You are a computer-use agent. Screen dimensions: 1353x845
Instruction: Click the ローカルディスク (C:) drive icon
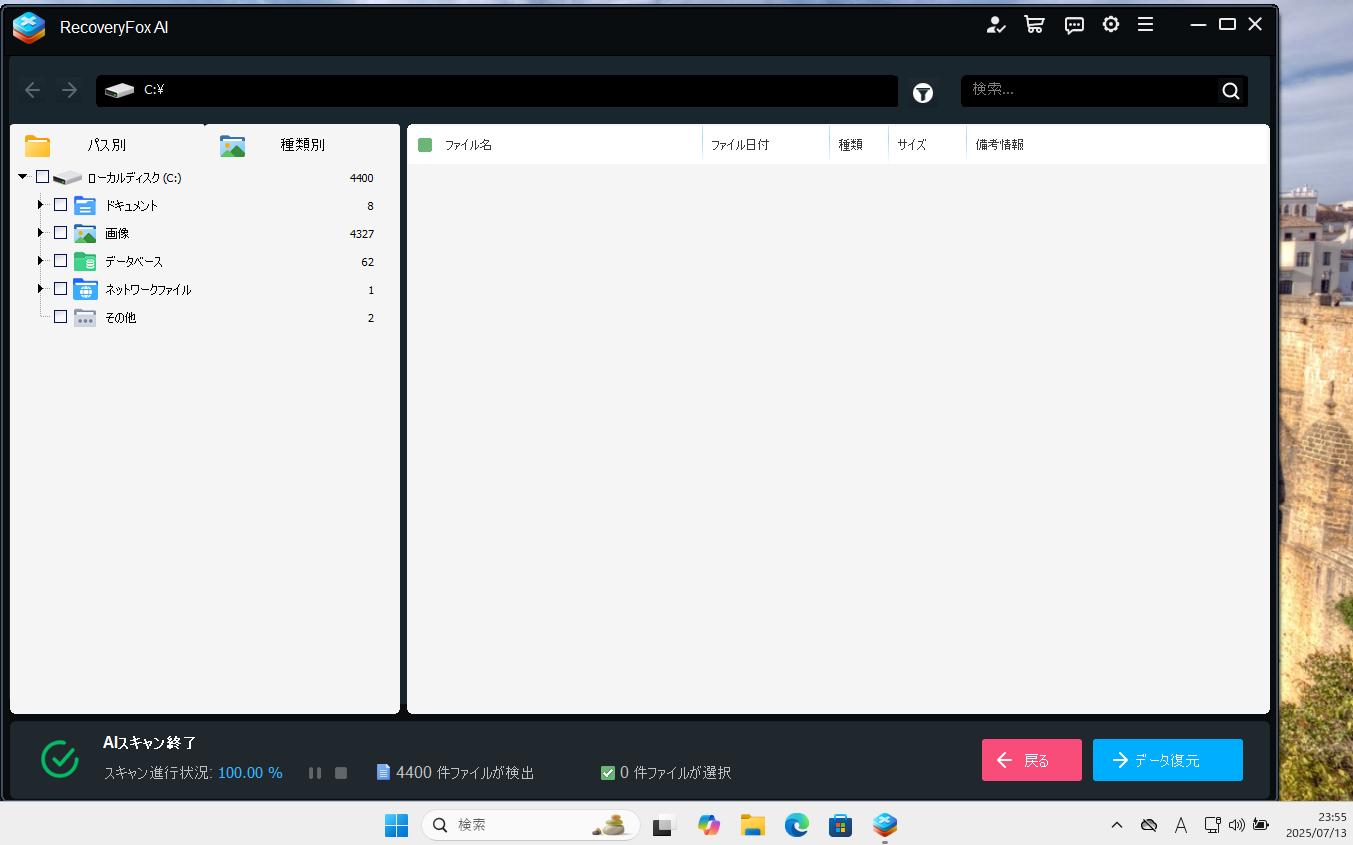(x=67, y=178)
